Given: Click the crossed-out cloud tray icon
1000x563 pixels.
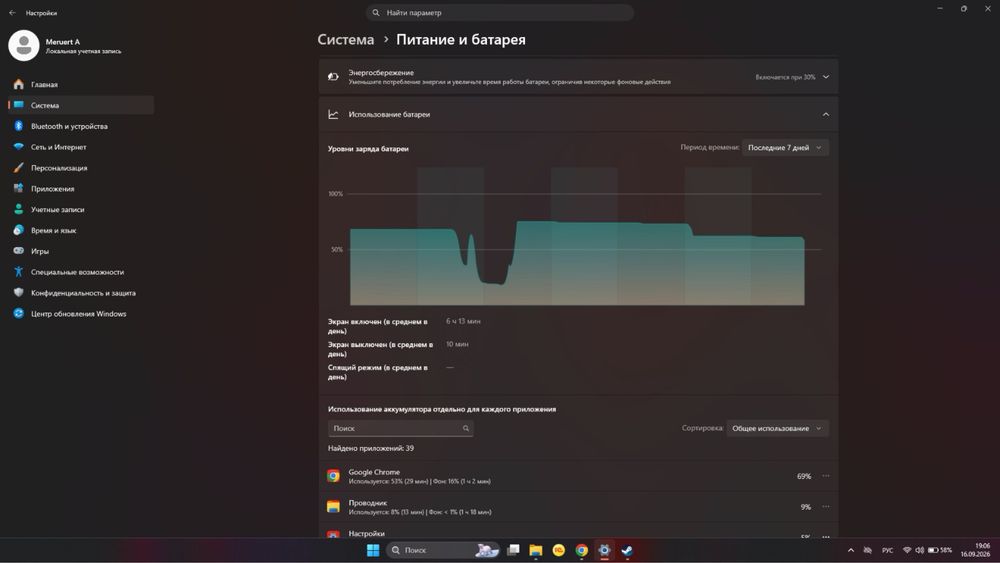Looking at the screenshot, I should point(867,550).
